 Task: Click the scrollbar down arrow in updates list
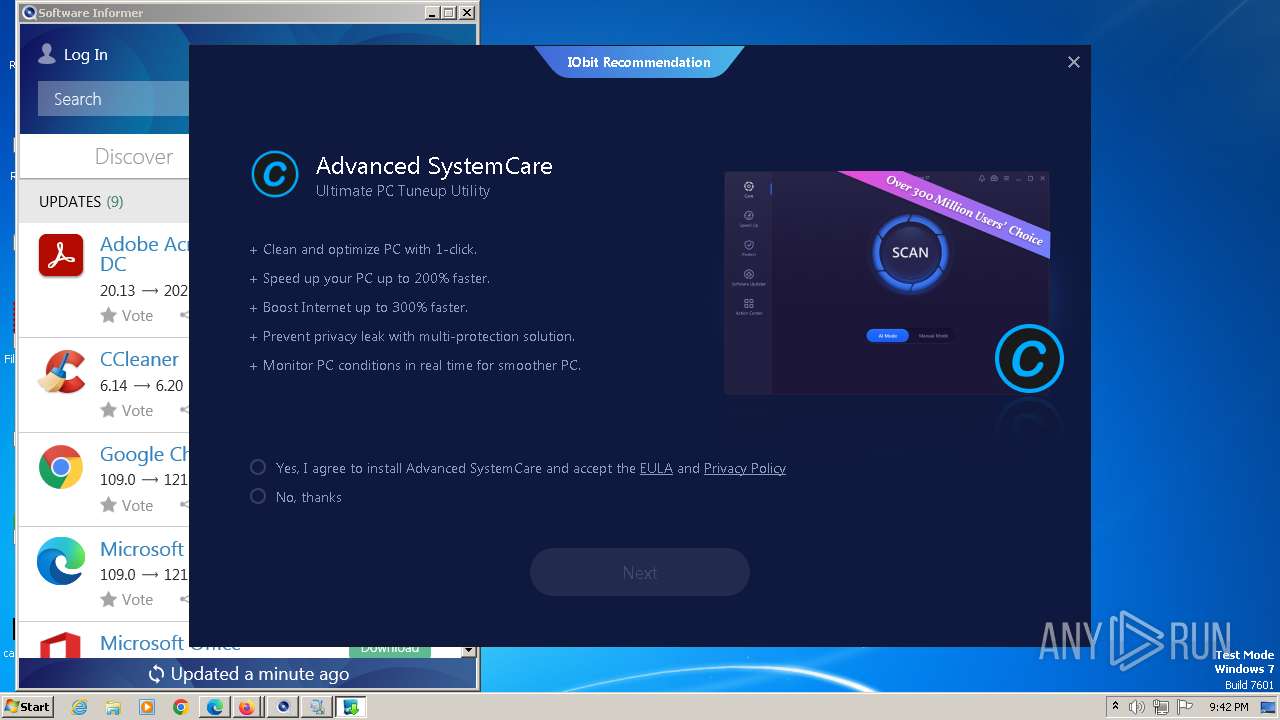tap(468, 650)
